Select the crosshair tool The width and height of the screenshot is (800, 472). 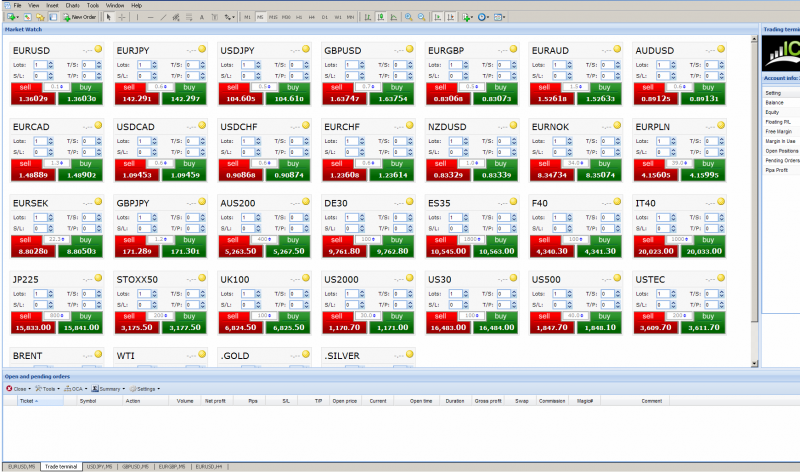click(122, 17)
